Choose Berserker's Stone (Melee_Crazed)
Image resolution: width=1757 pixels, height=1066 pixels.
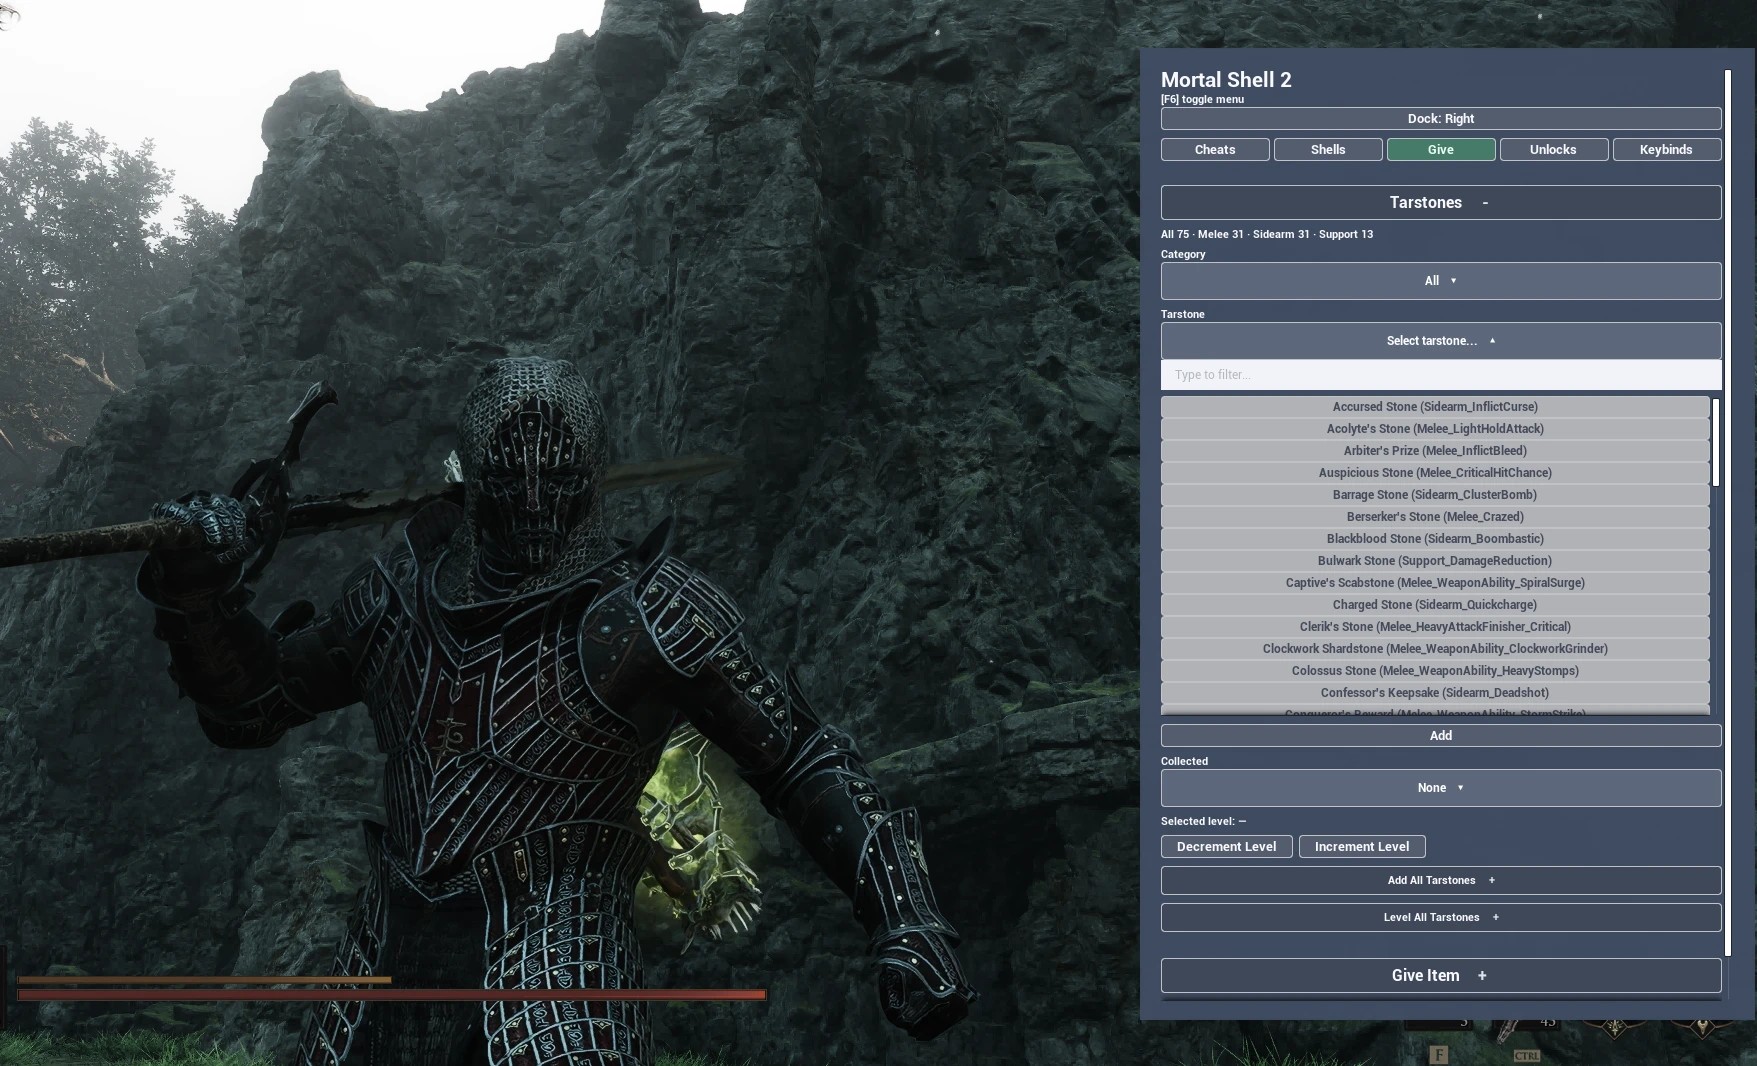point(1435,517)
